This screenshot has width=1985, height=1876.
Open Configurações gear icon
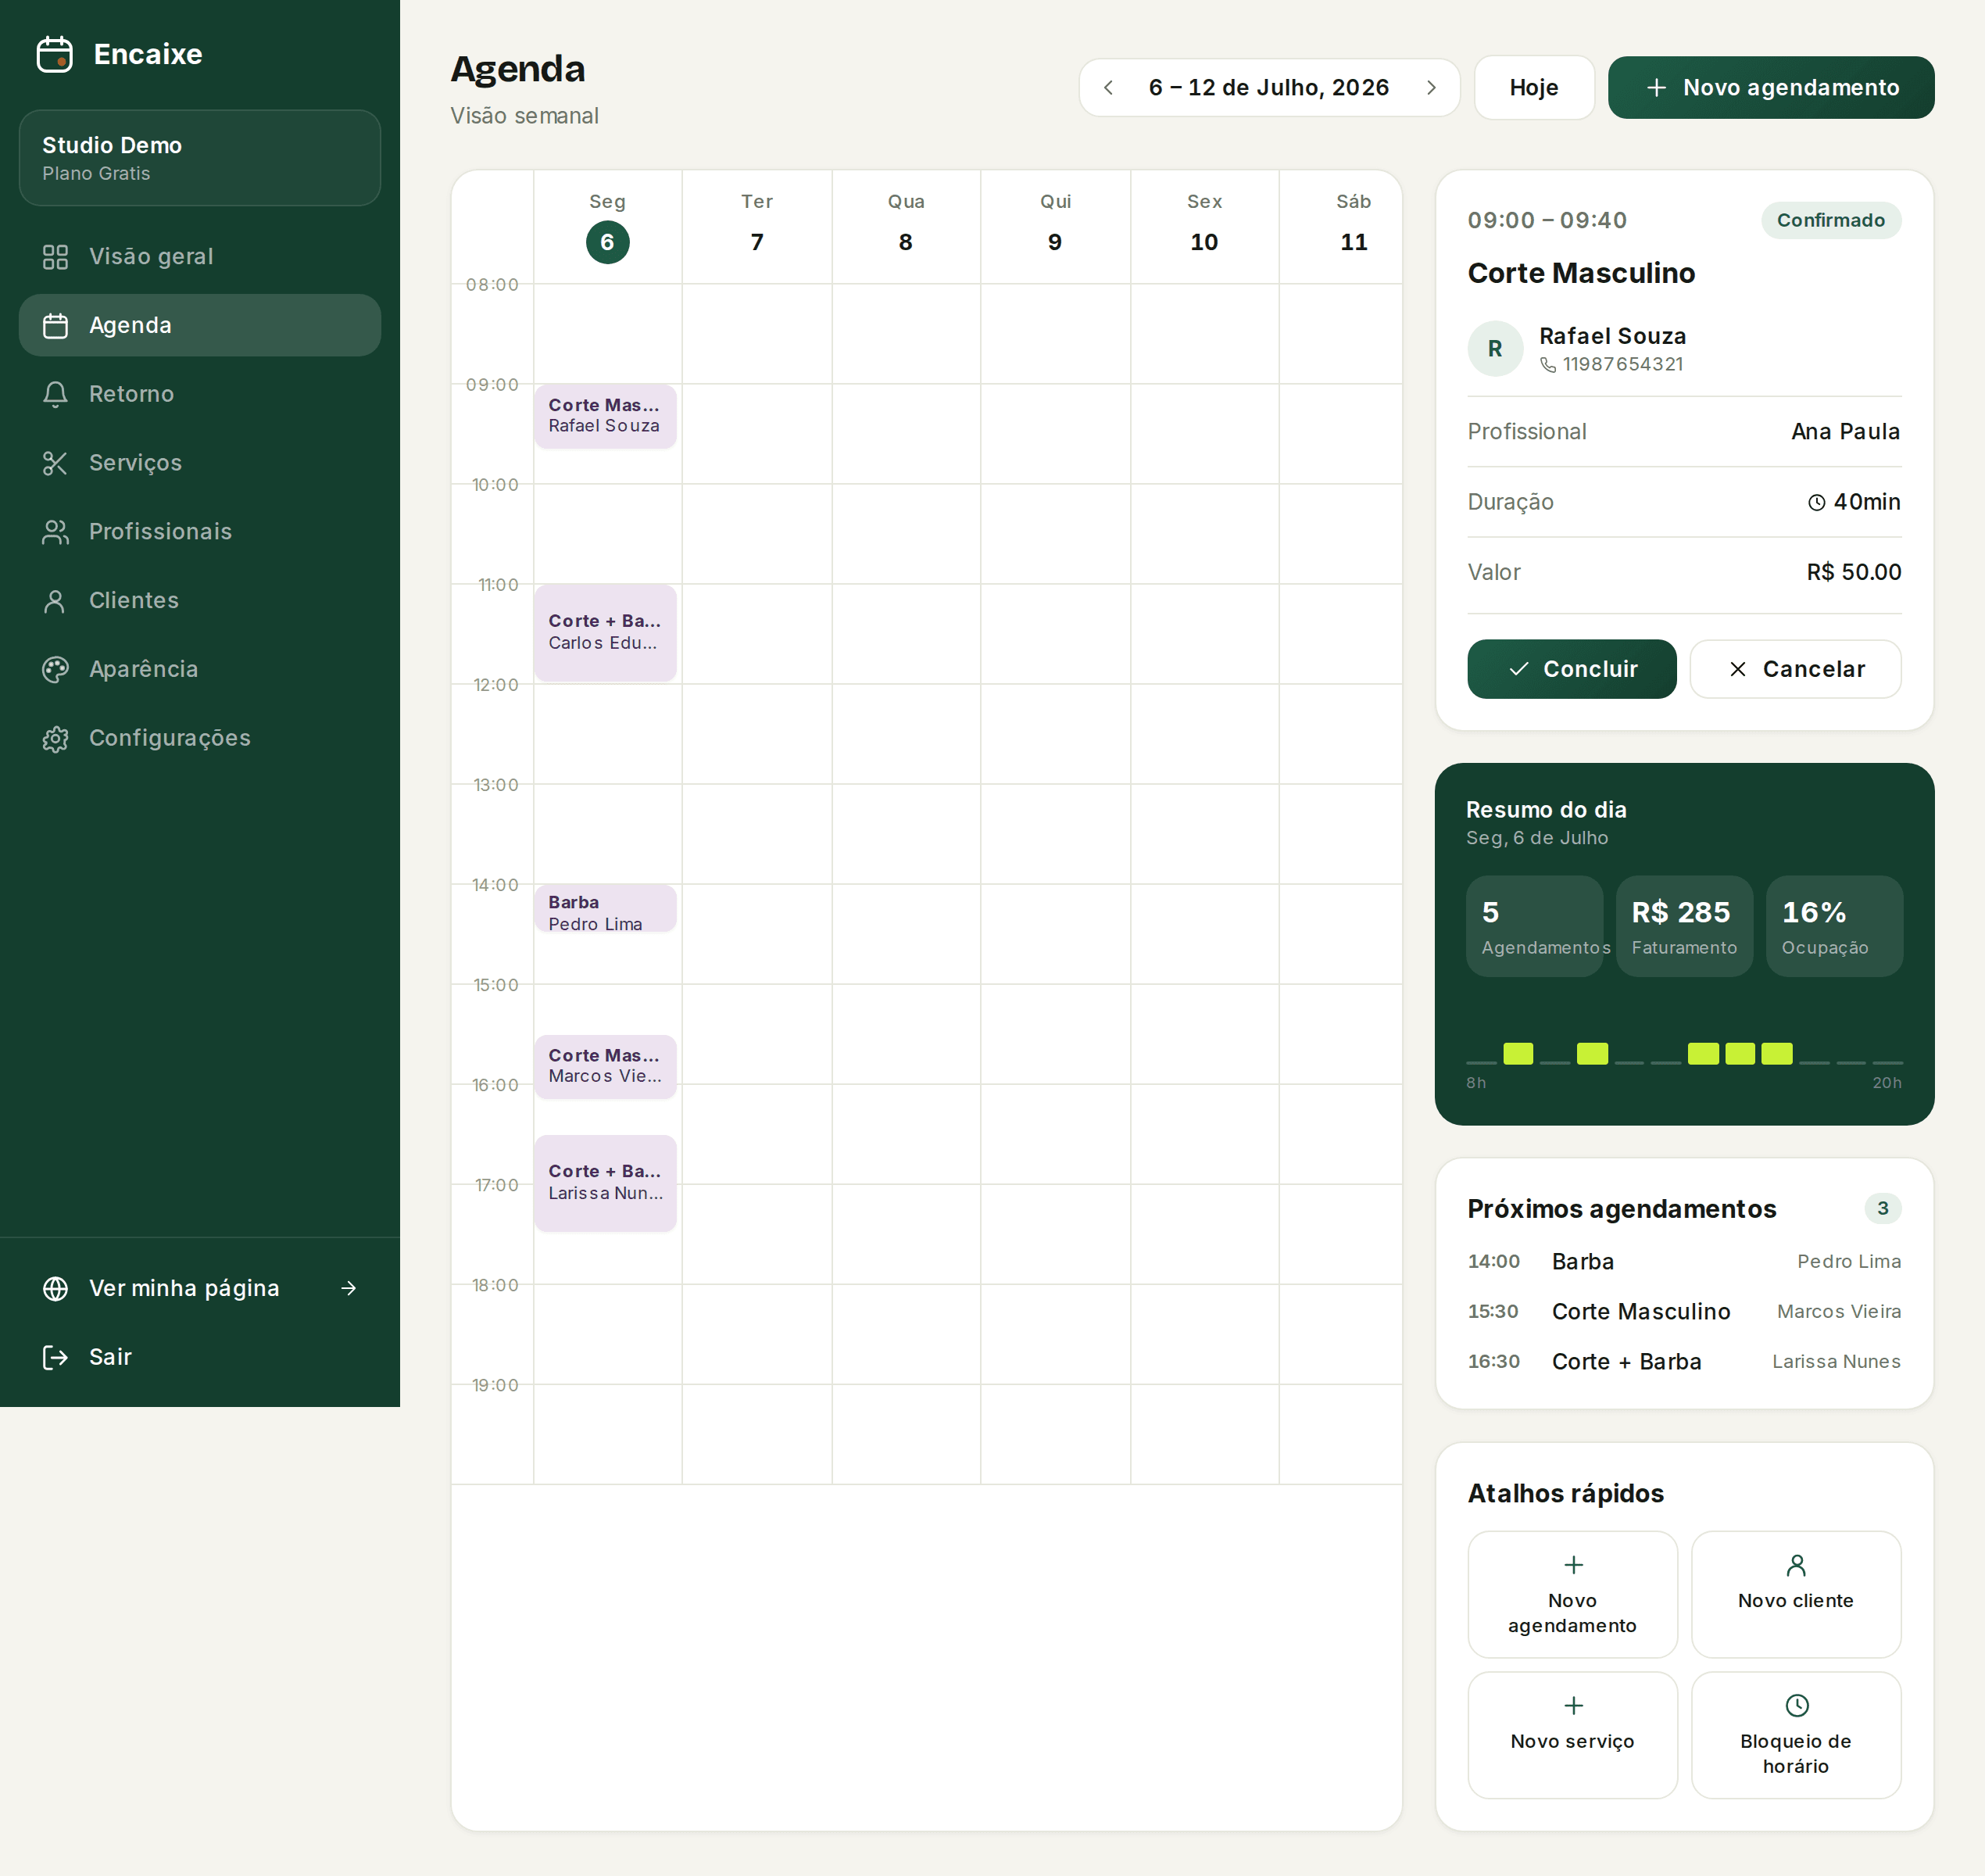pos(55,738)
